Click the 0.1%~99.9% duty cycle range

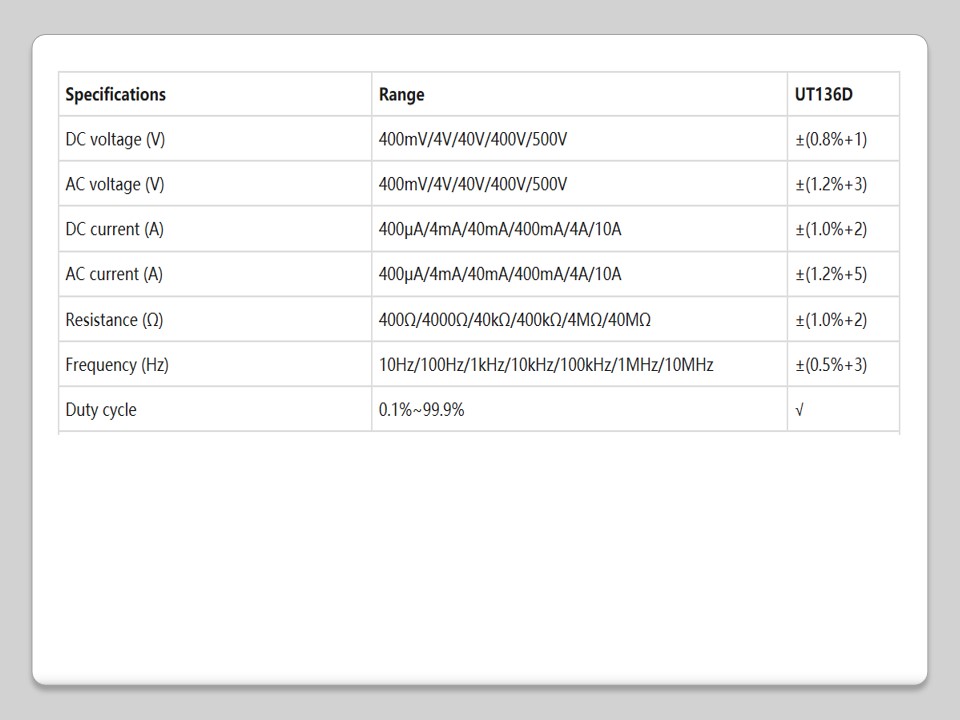(421, 410)
